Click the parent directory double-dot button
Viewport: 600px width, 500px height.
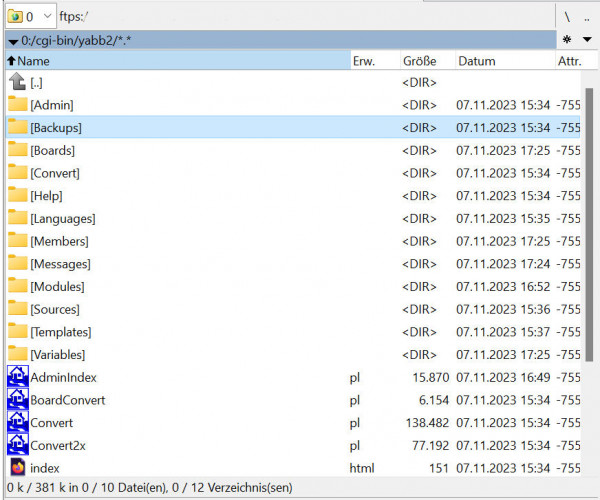point(587,17)
